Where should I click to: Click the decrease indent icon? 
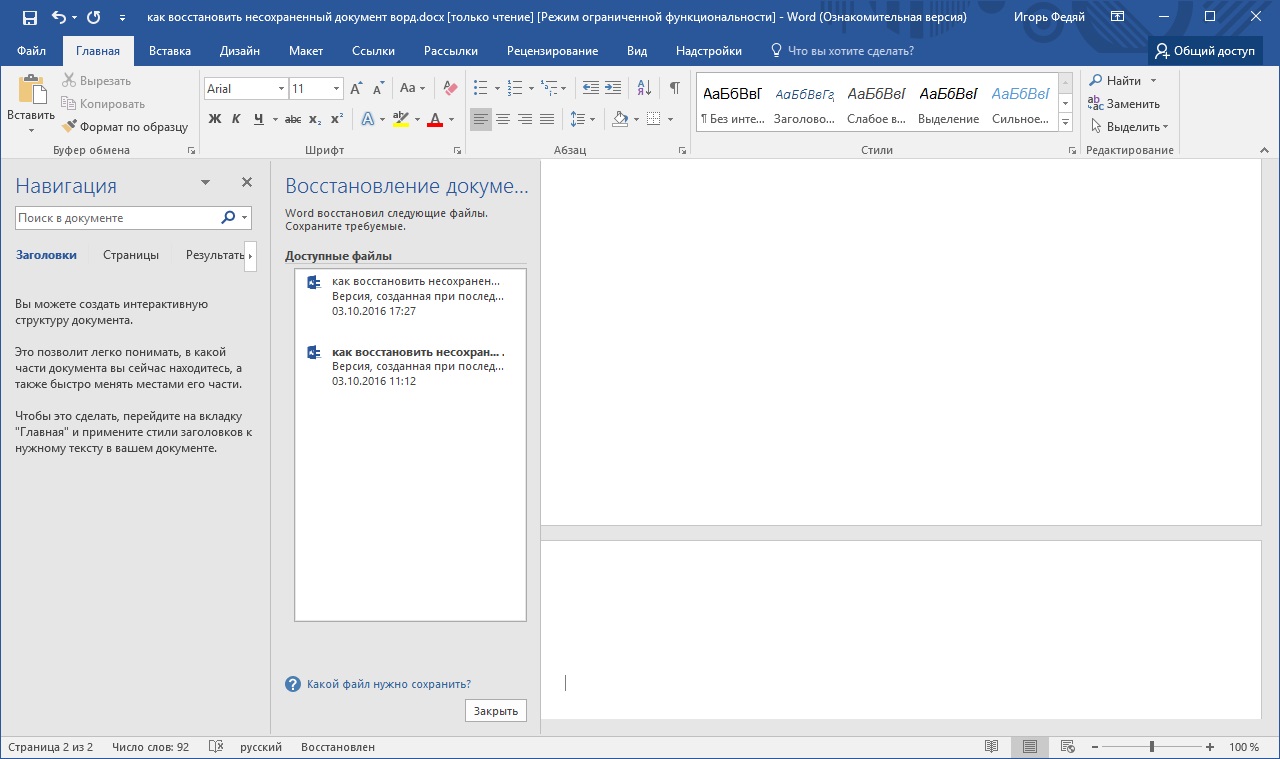[591, 89]
